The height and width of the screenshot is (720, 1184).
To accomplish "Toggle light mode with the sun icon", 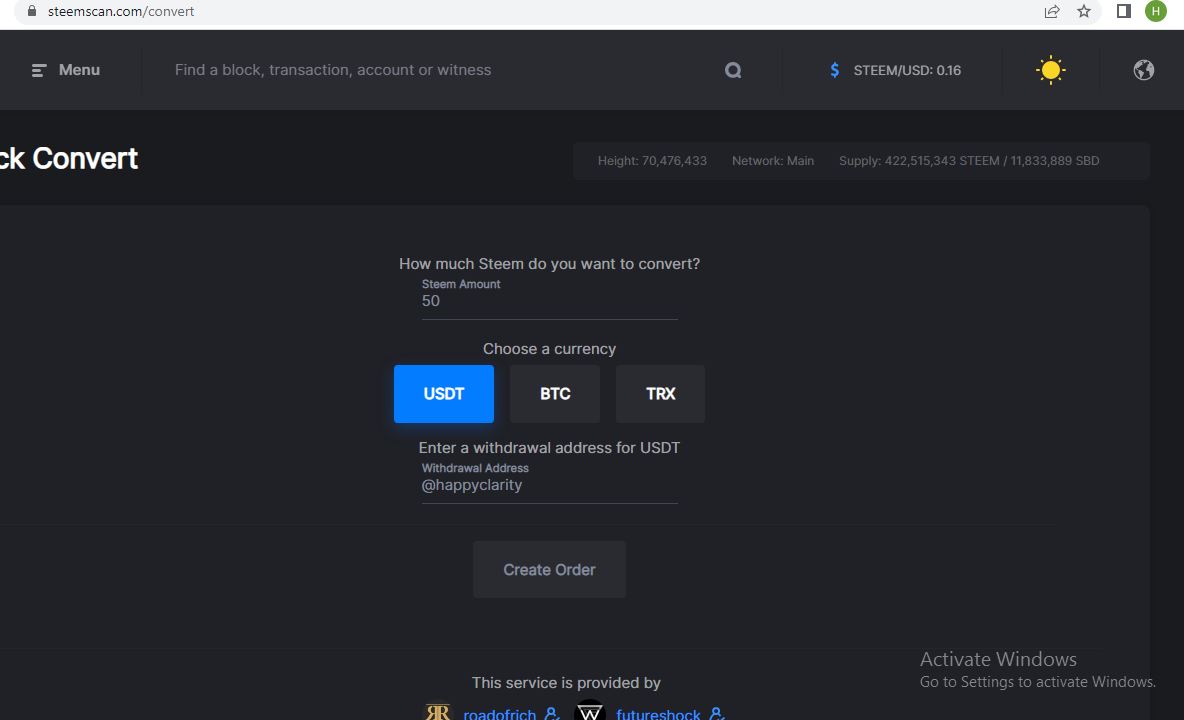I will (x=1050, y=70).
